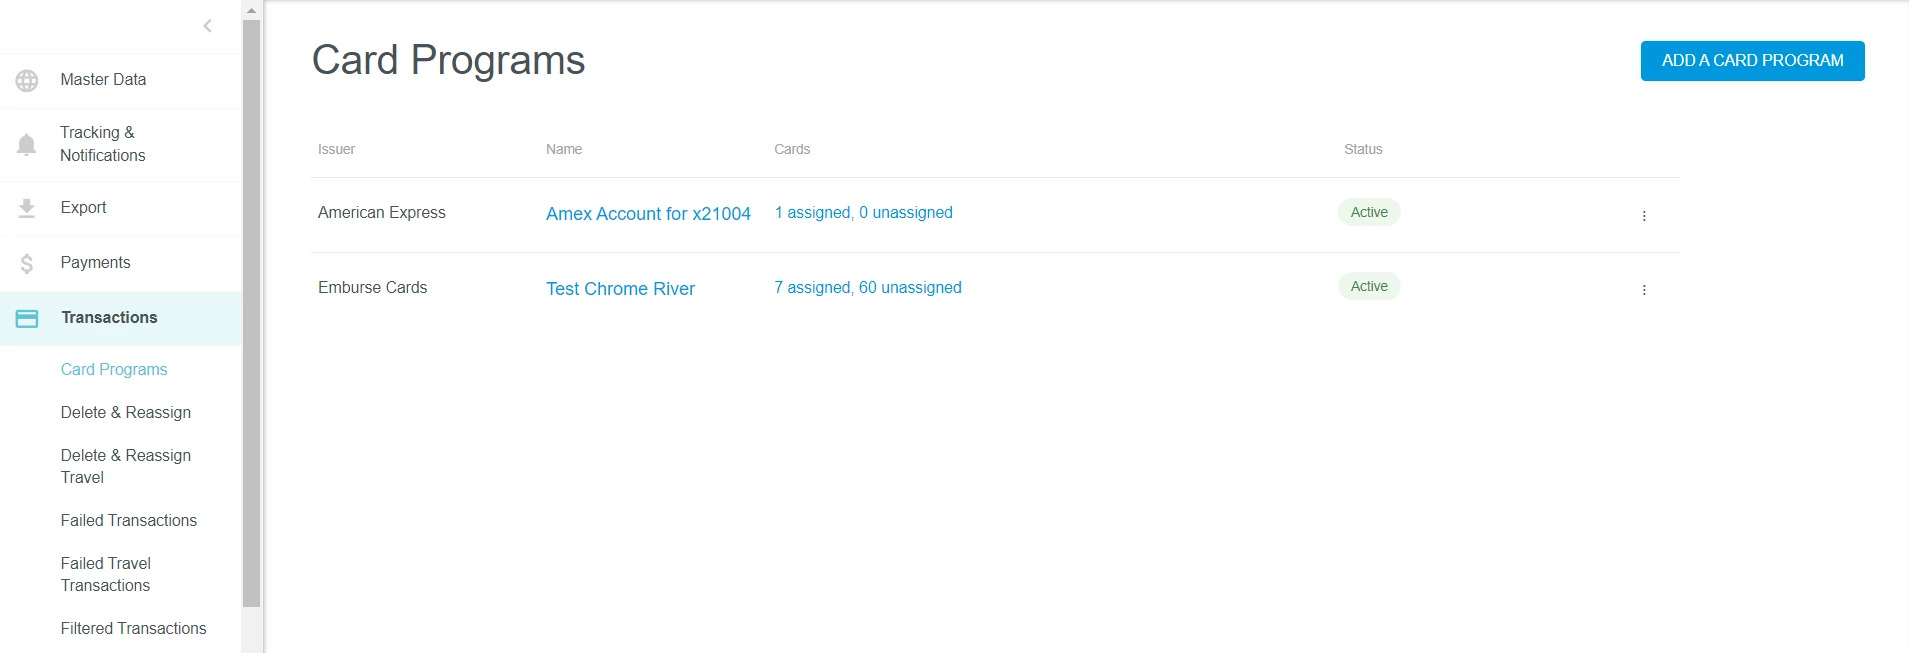Go to Delete & Reassign Travel

[x=125, y=466]
